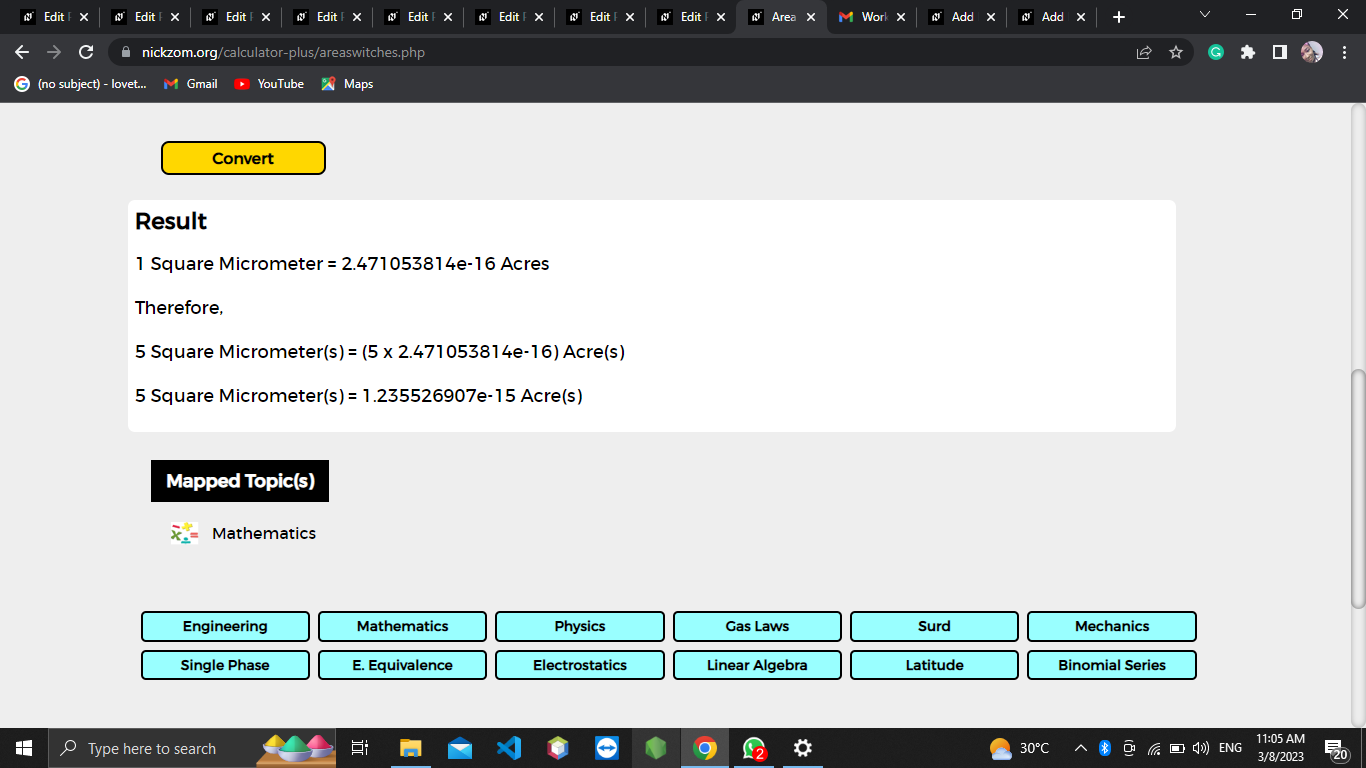Image resolution: width=1366 pixels, height=768 pixels.
Task: Open the (no subject) Google bookmark
Action: coord(80,84)
